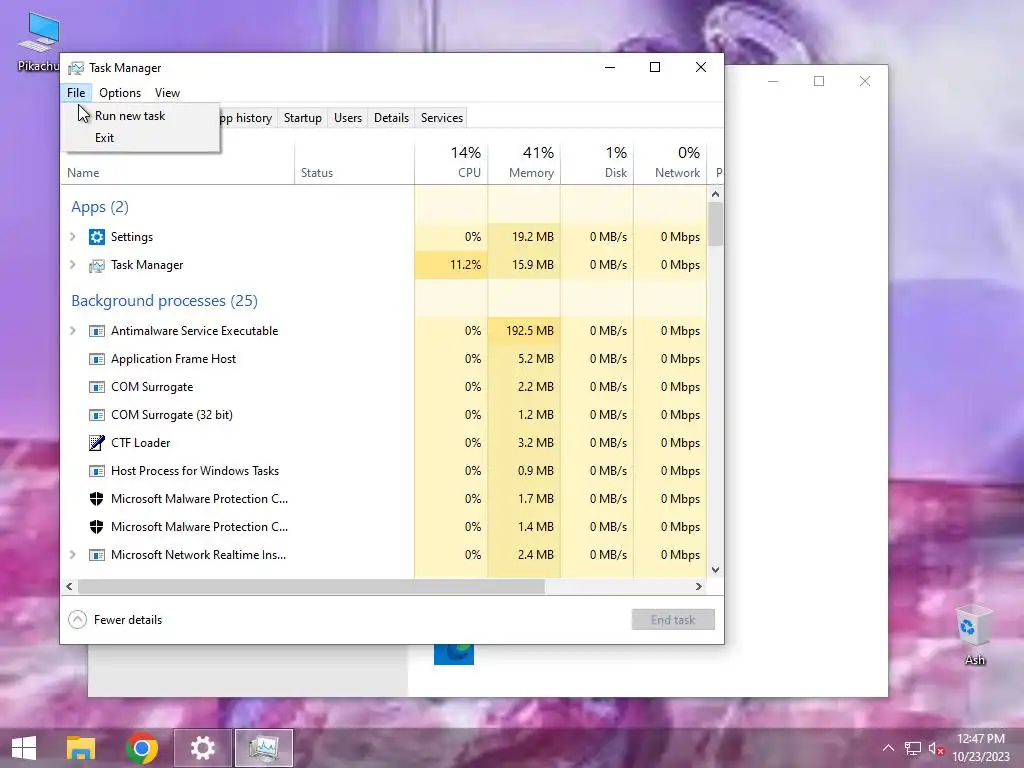Switch to Settings on the taskbar
Image resolution: width=1024 pixels, height=768 pixels.
pyautogui.click(x=202, y=748)
